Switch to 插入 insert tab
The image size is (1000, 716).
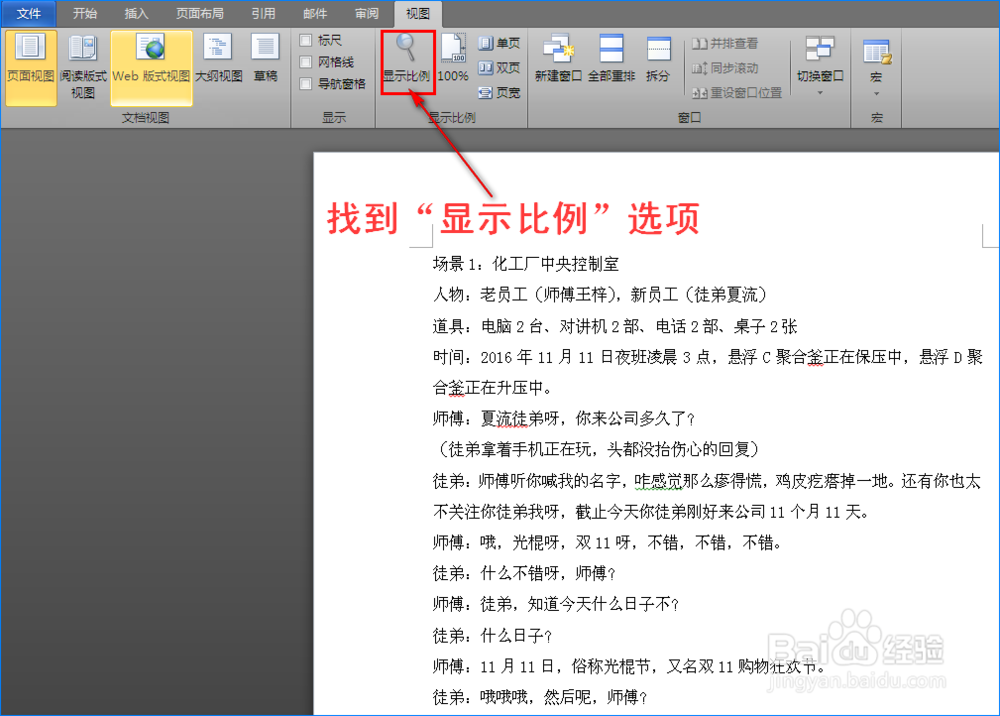136,13
